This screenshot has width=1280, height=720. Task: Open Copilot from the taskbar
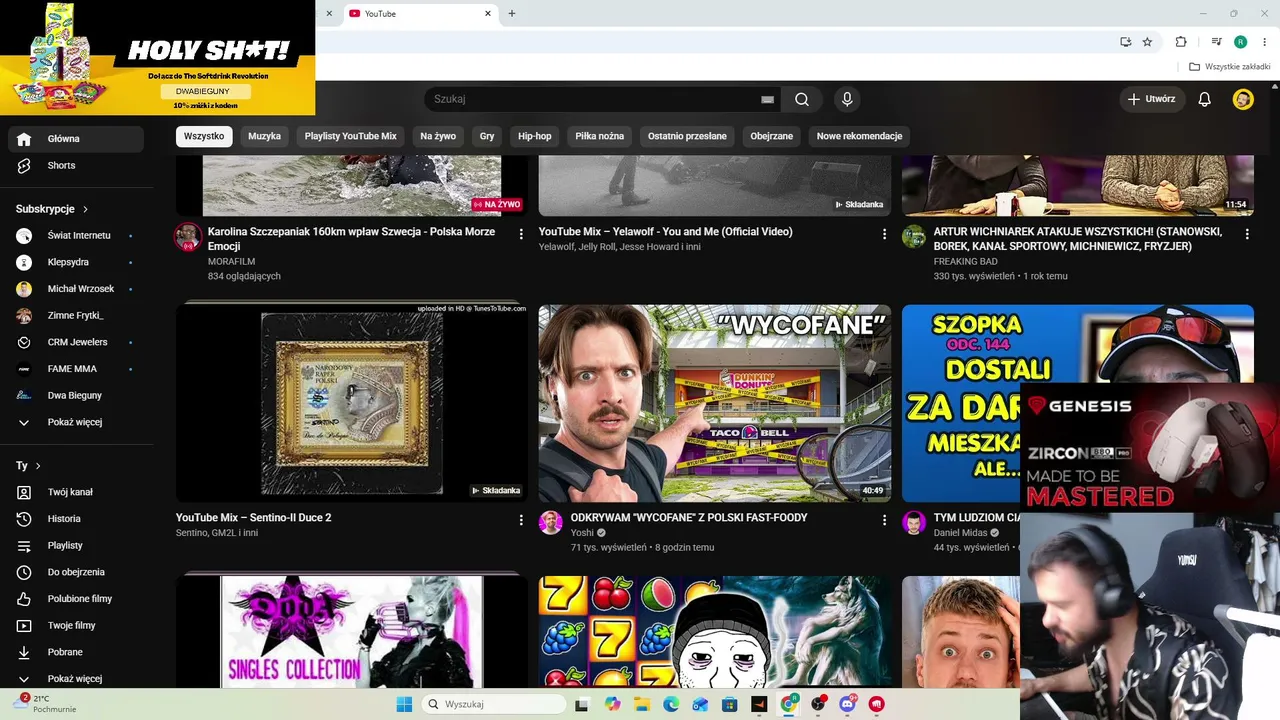(x=612, y=704)
